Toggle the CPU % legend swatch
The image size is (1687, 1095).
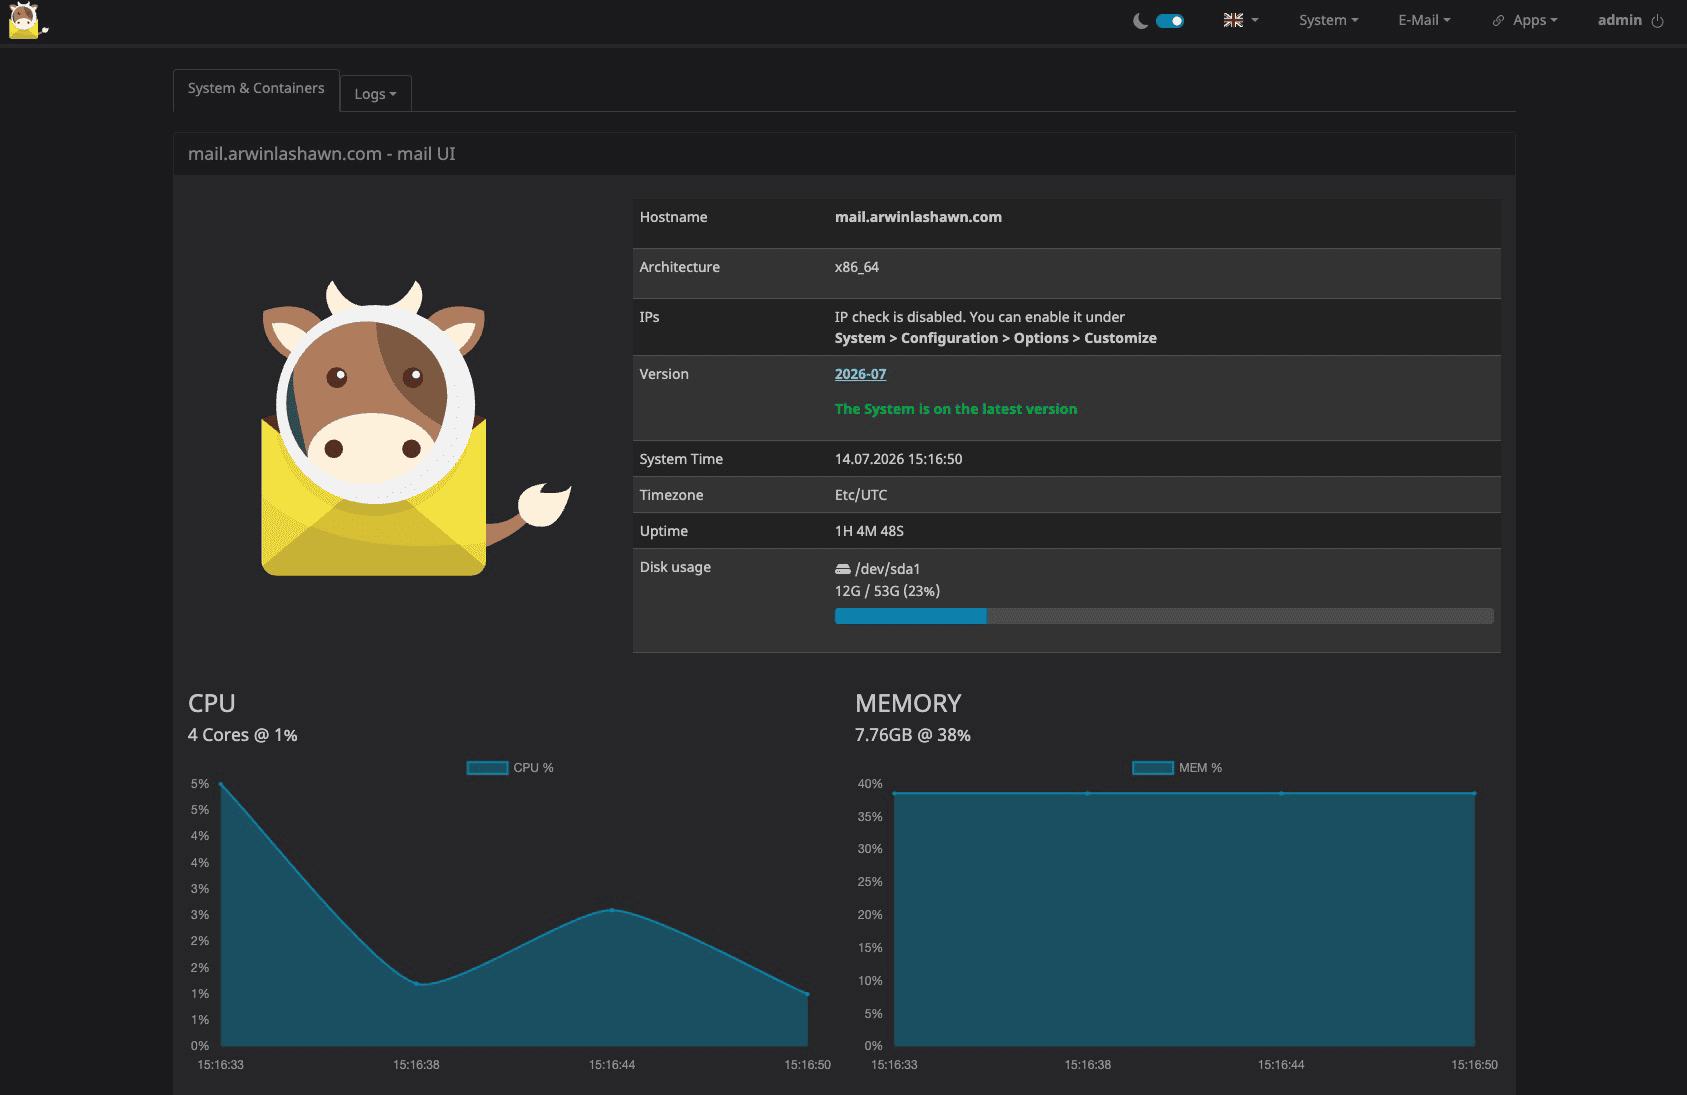tap(487, 768)
